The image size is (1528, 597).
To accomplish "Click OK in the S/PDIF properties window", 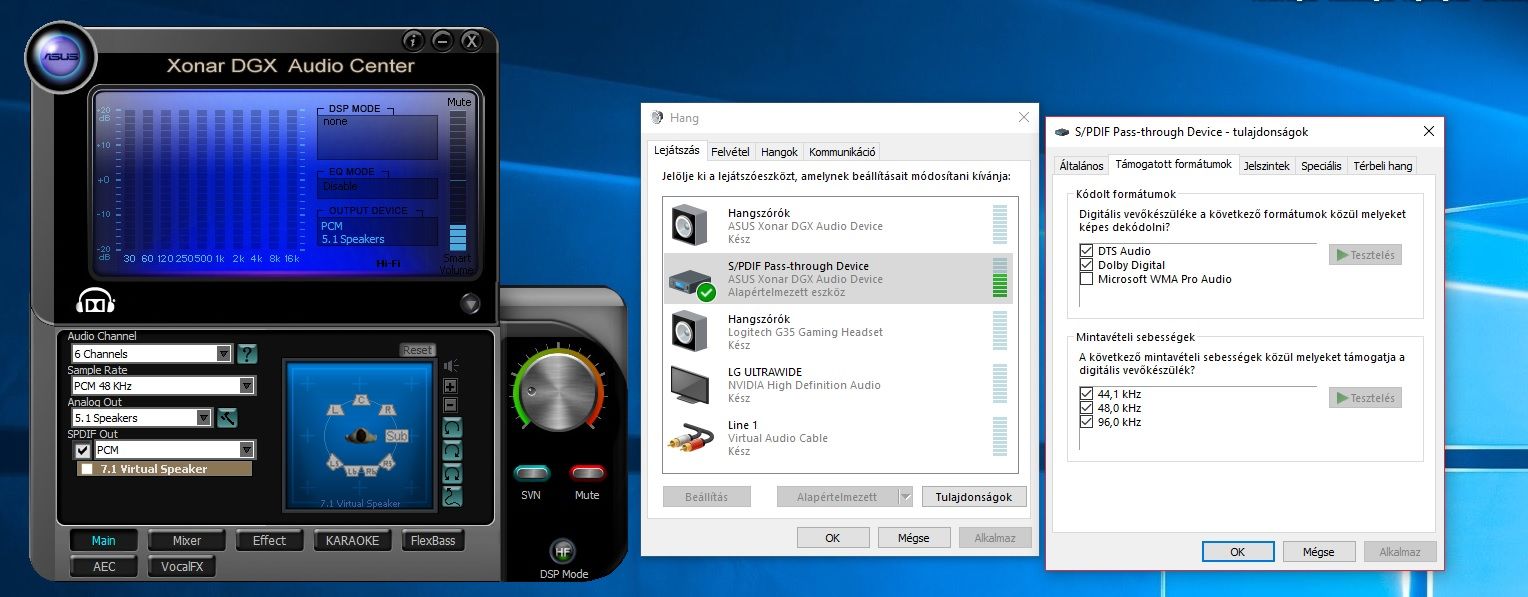I will click(x=1237, y=551).
